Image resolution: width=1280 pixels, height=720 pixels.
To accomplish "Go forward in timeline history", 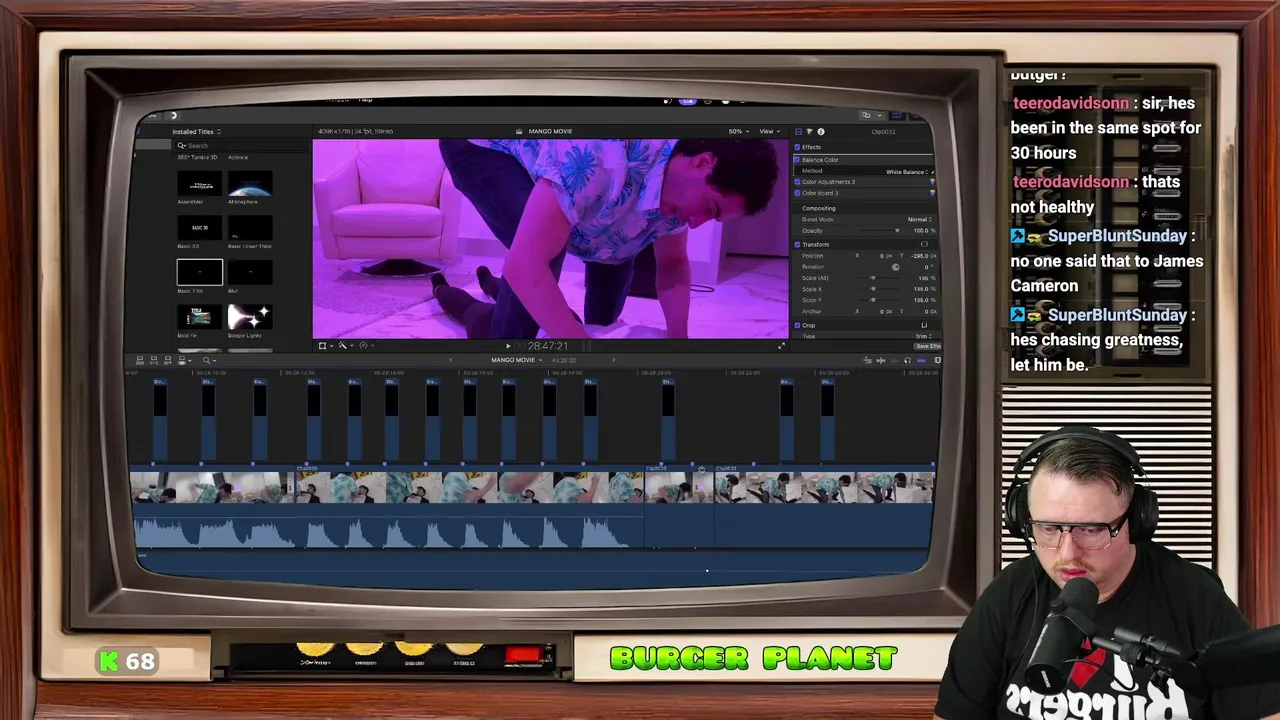I will (613, 360).
